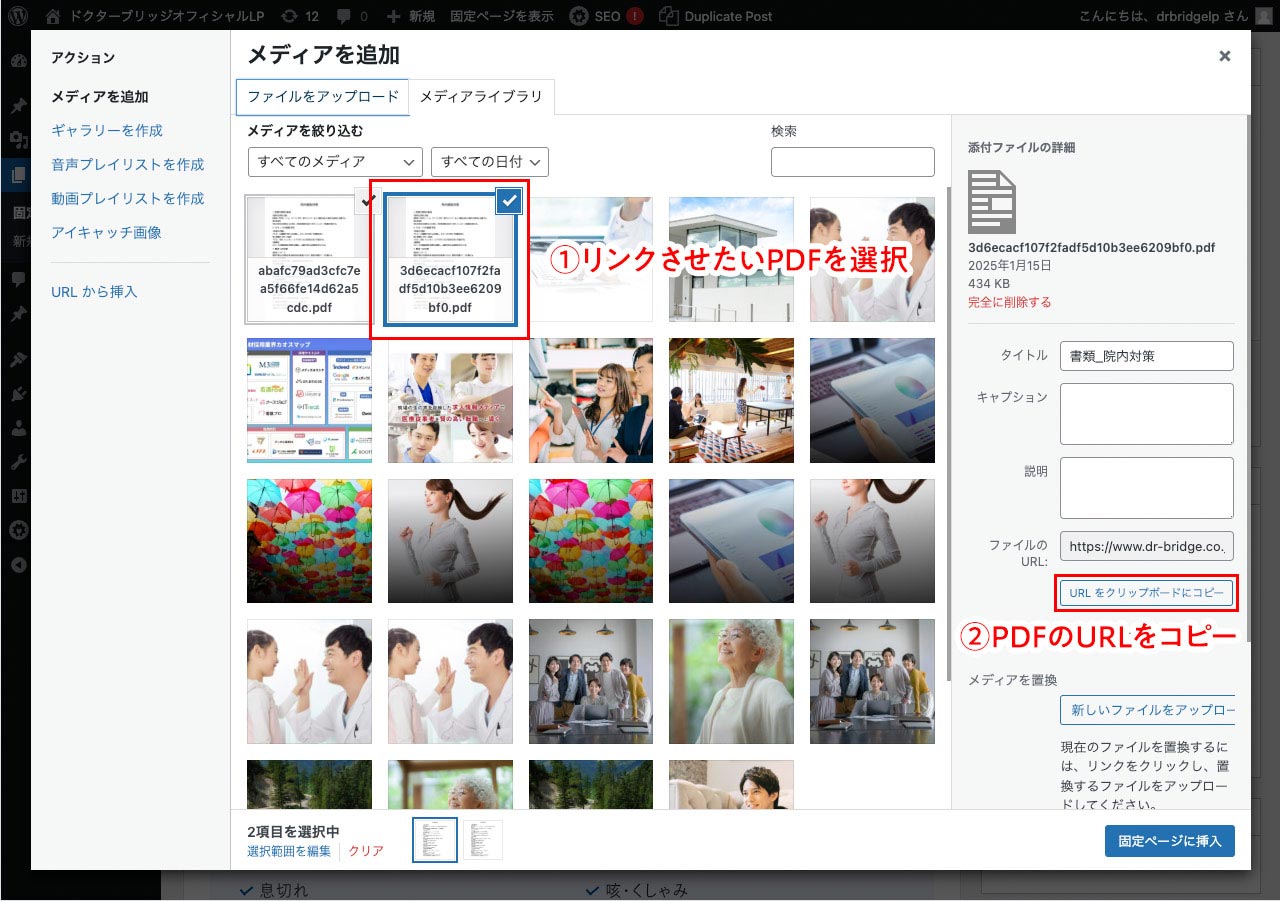Click 固定ページを表示 in the admin bar

[502, 16]
